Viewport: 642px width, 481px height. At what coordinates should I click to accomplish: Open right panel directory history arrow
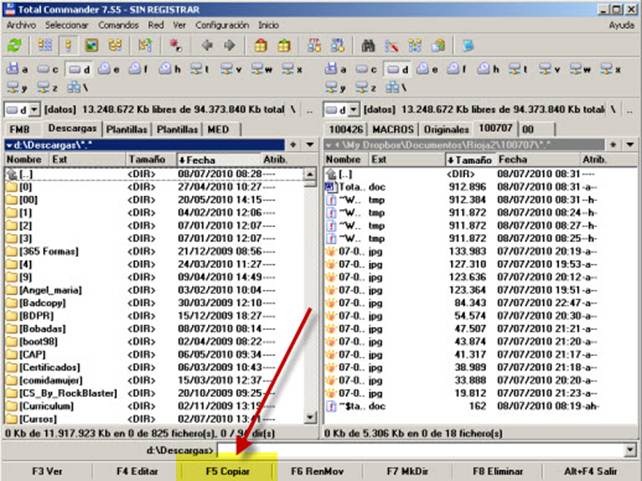630,145
